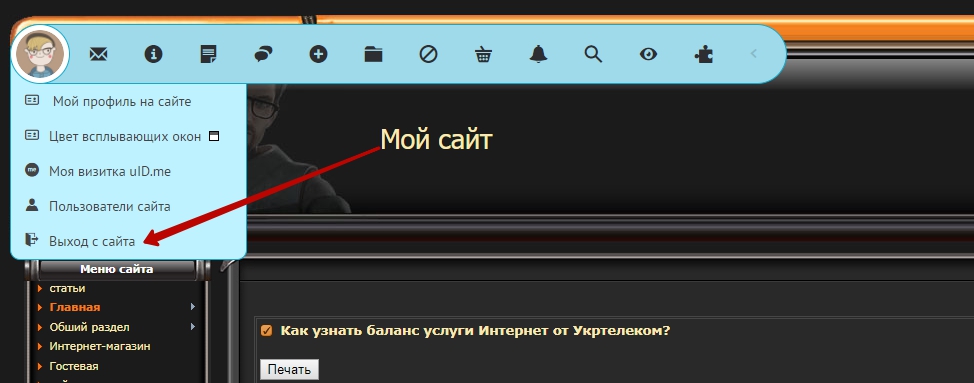The image size is (974, 383).
Task: Open the puzzle piece modules icon
Action: click(x=703, y=55)
